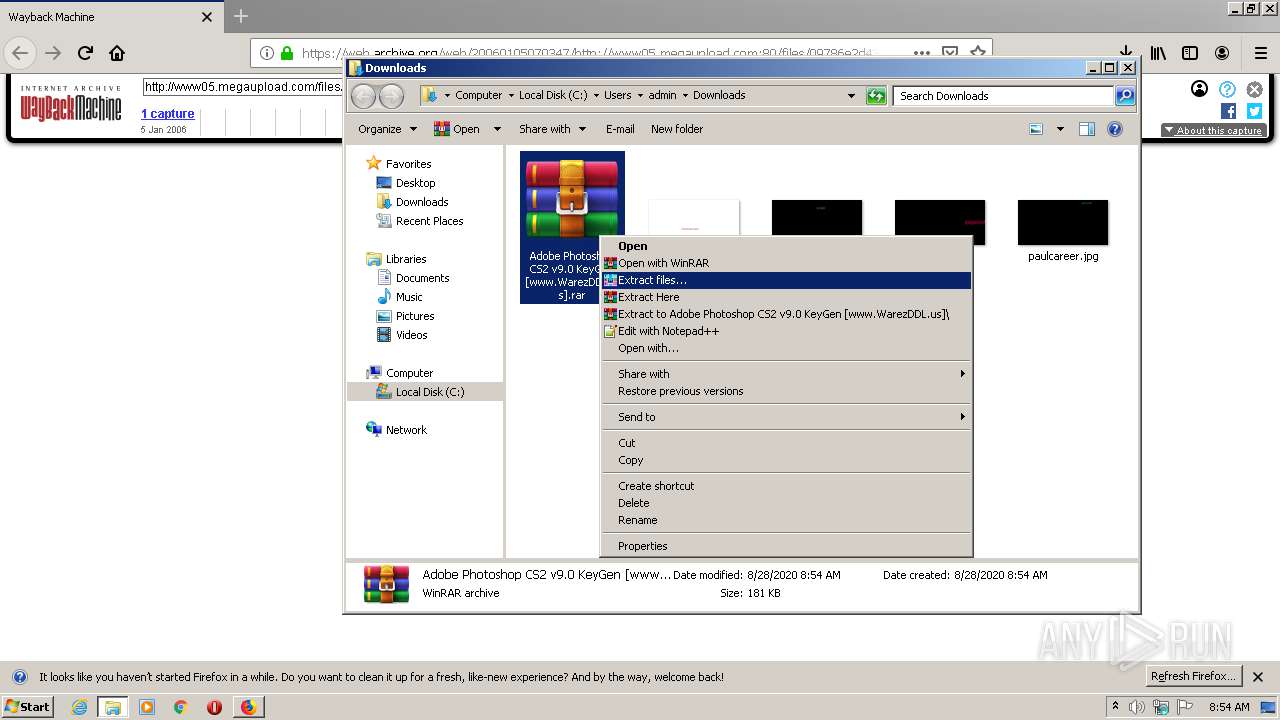
Task: Choose Create shortcut
Action: click(786, 486)
